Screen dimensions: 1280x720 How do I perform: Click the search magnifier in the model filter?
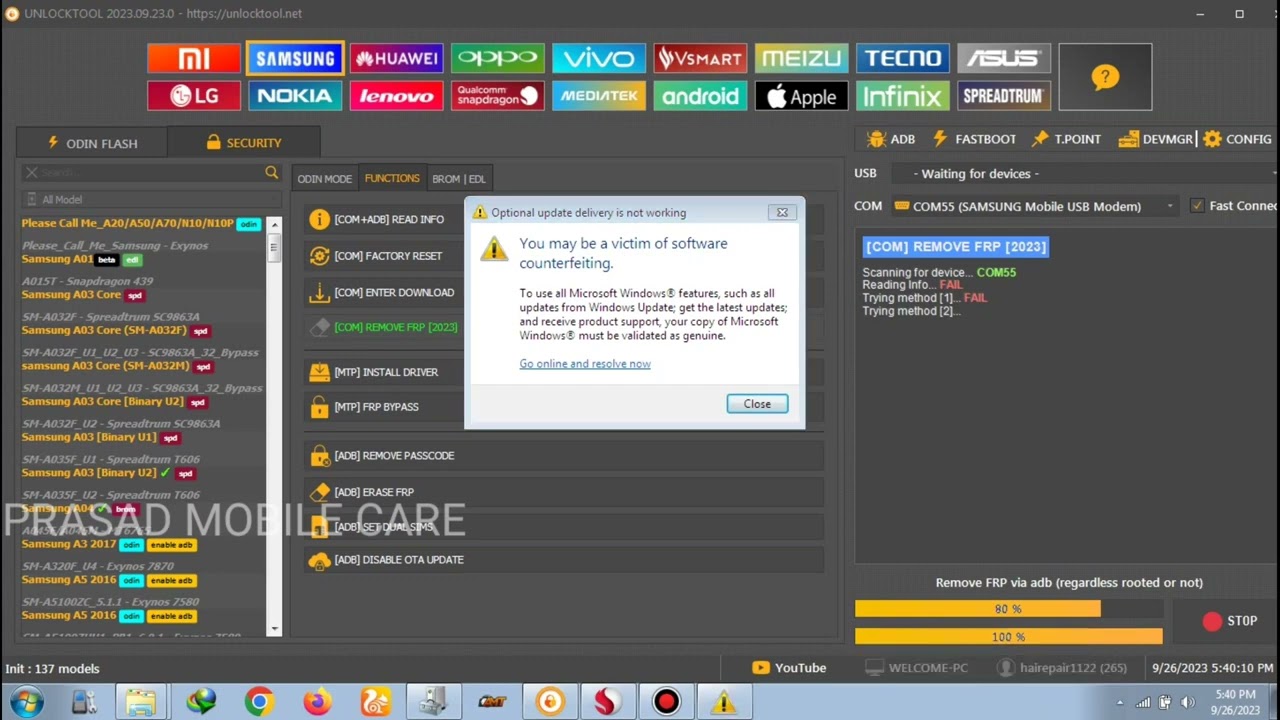tap(271, 173)
